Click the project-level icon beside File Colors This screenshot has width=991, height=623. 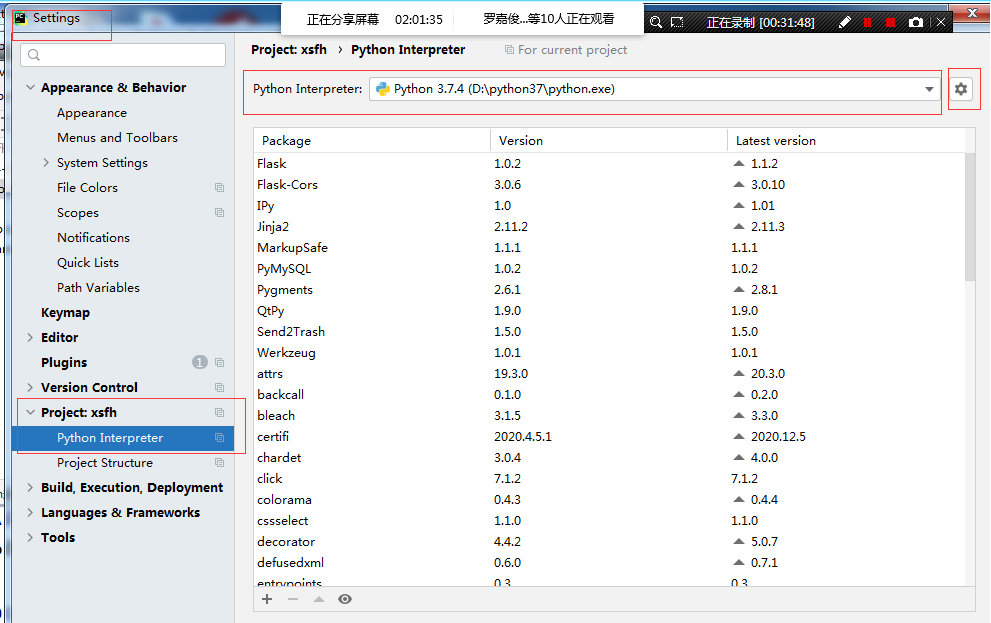(x=219, y=188)
